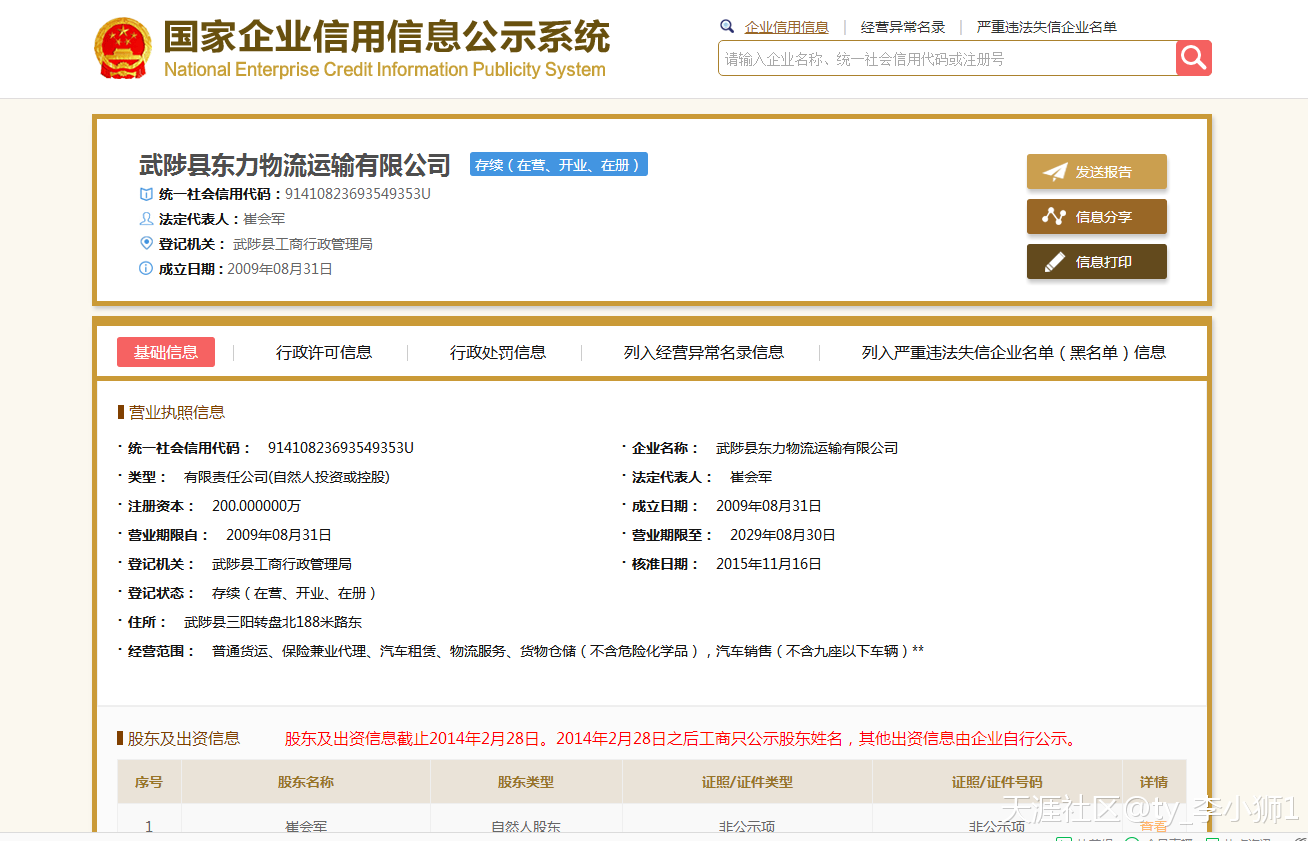Click the enterprise name search input field
Screen dimensions: 1308x841
946,59
